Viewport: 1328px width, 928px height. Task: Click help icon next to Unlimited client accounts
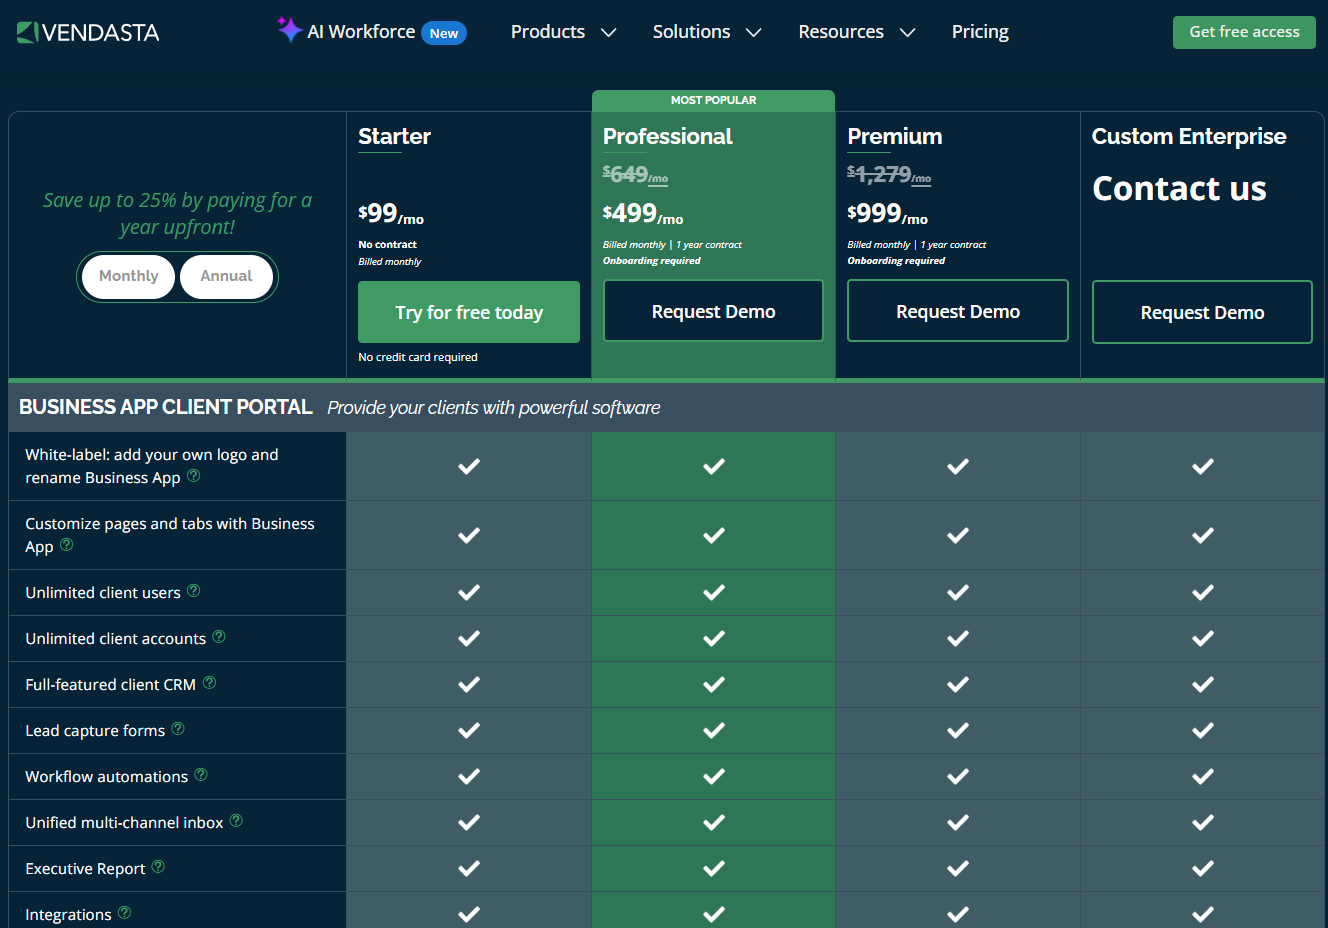coord(219,637)
